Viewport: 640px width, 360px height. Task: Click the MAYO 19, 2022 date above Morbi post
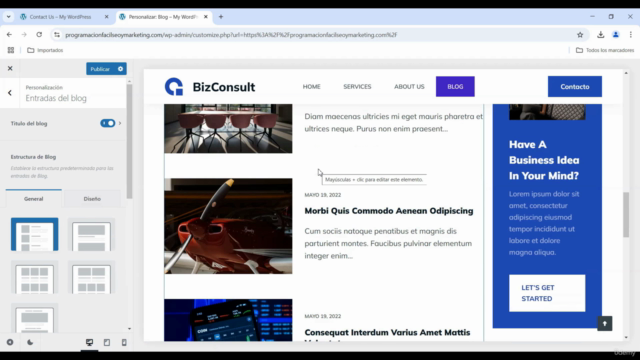pyautogui.click(x=322, y=195)
